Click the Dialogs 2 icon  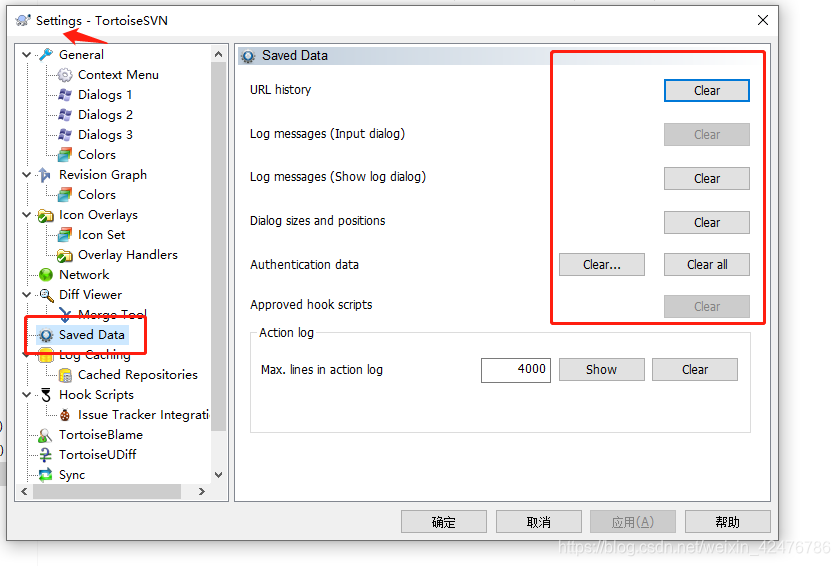coord(65,115)
